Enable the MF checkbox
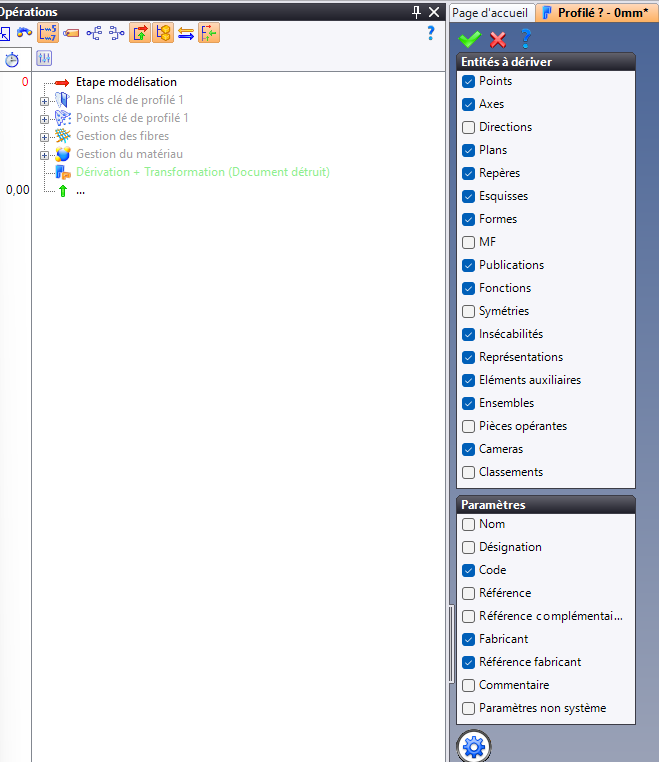Screen dimensions: 659x762 click(x=468, y=242)
